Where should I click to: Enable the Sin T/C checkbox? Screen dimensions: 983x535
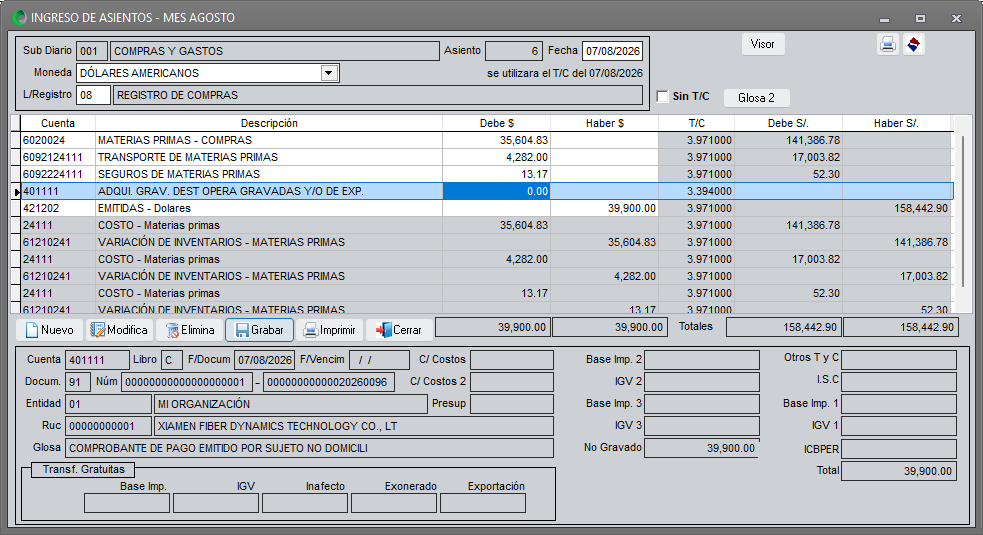[x=663, y=97]
